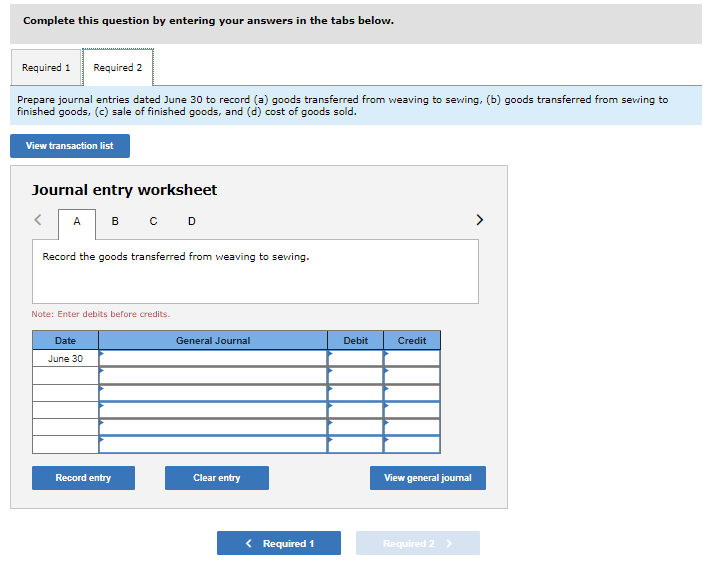Go back using bottom Required 1 button
This screenshot has width=709, height=579.
(x=279, y=543)
